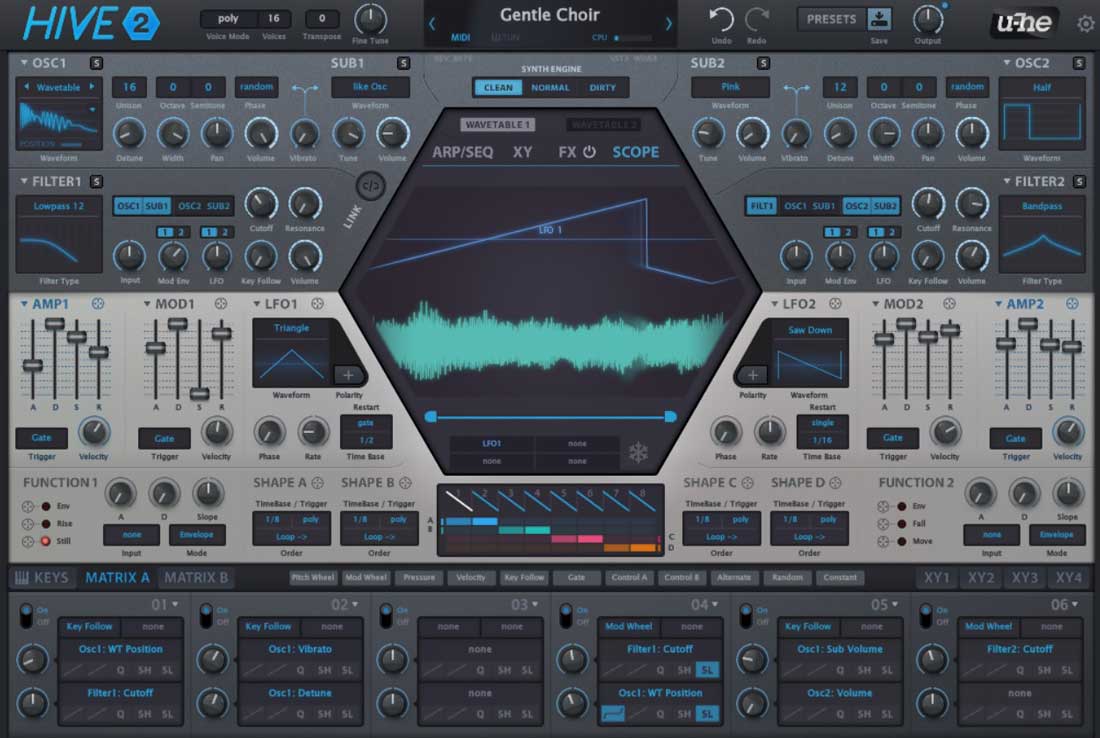1100x738 pixels.
Task: Click the AMP1 Attack slider
Action: pos(33,365)
